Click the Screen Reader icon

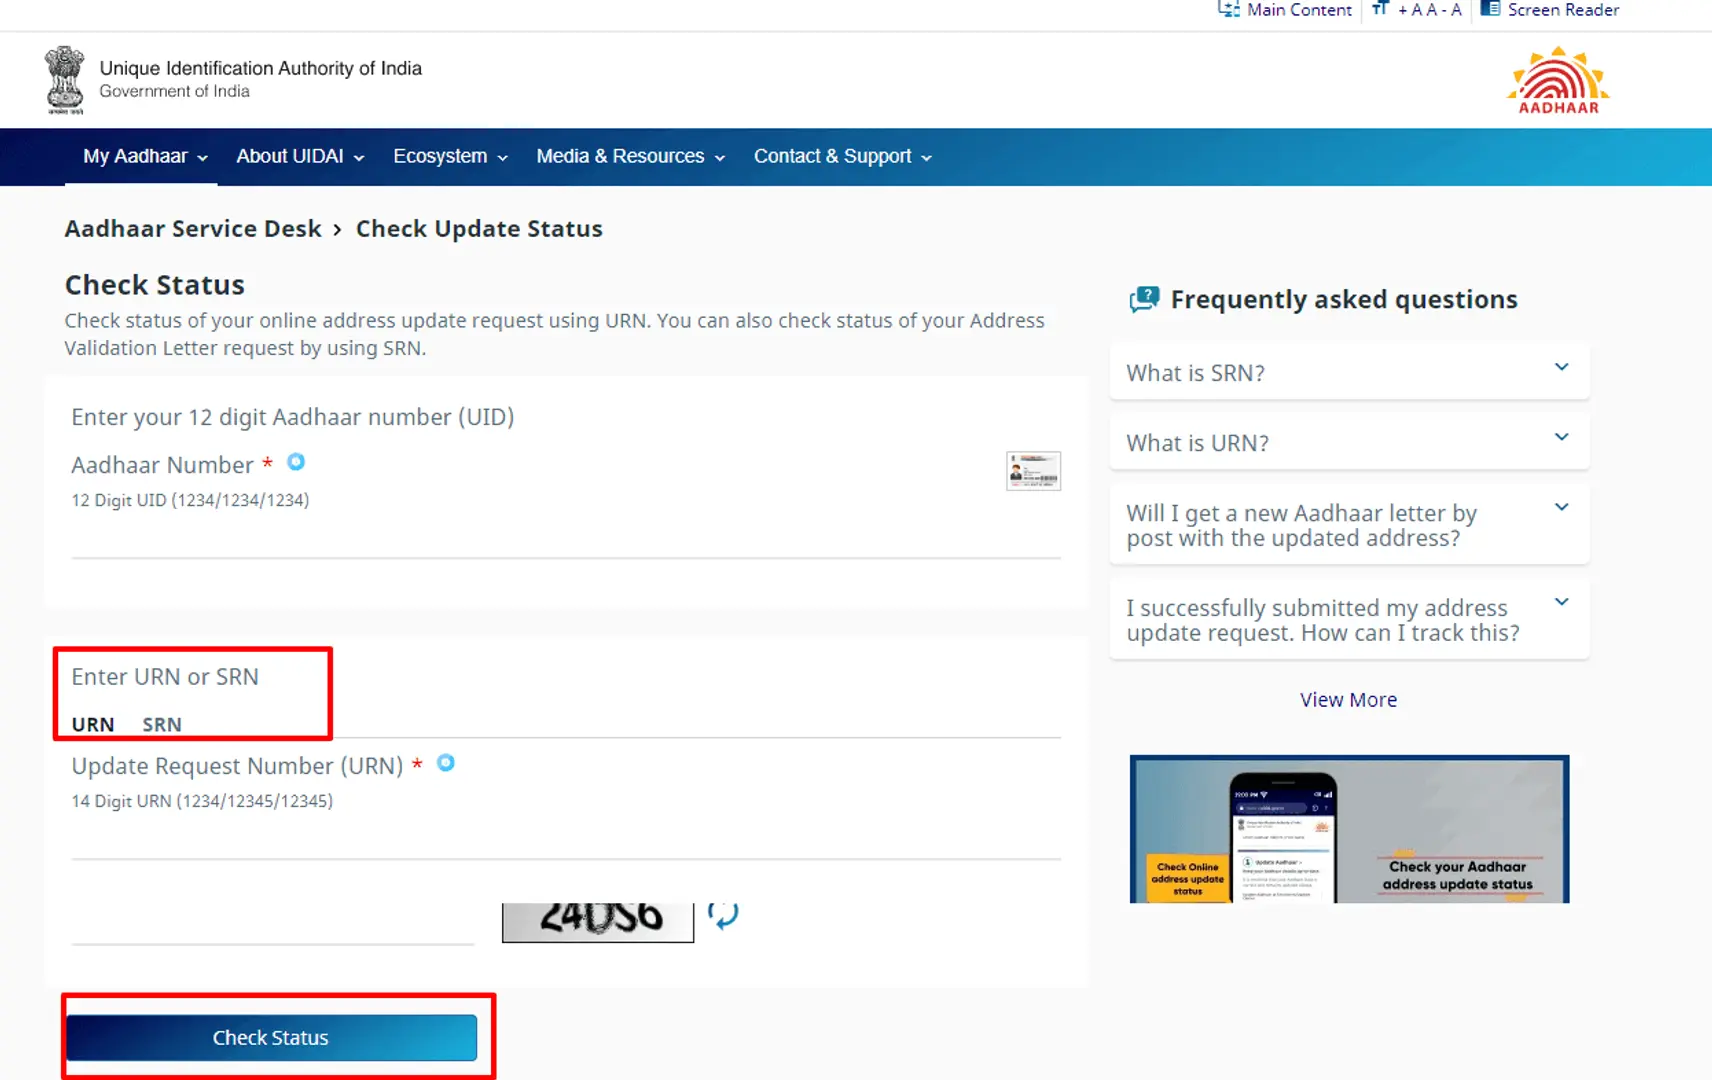click(x=1490, y=9)
